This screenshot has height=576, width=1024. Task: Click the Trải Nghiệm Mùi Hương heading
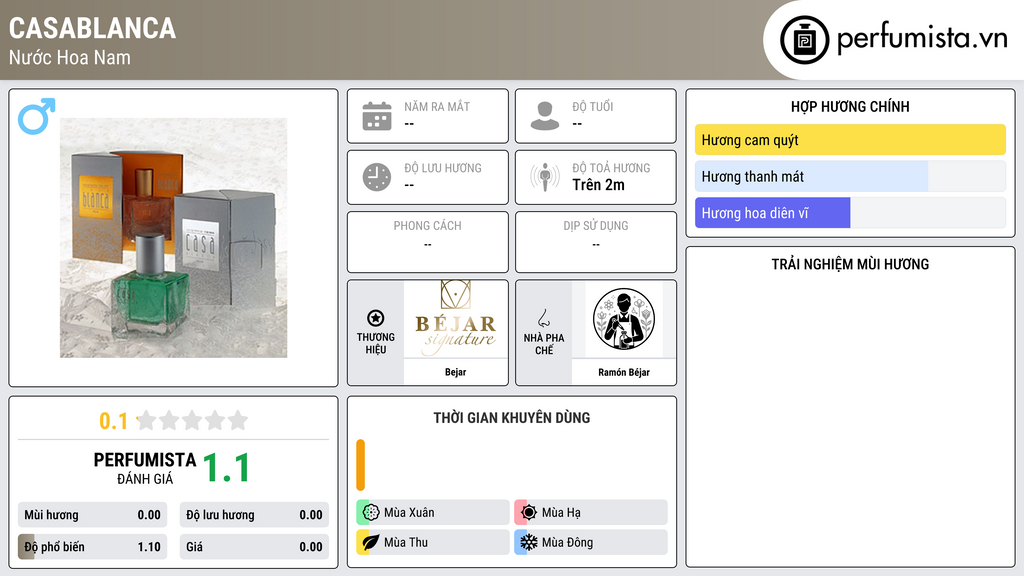click(x=850, y=264)
